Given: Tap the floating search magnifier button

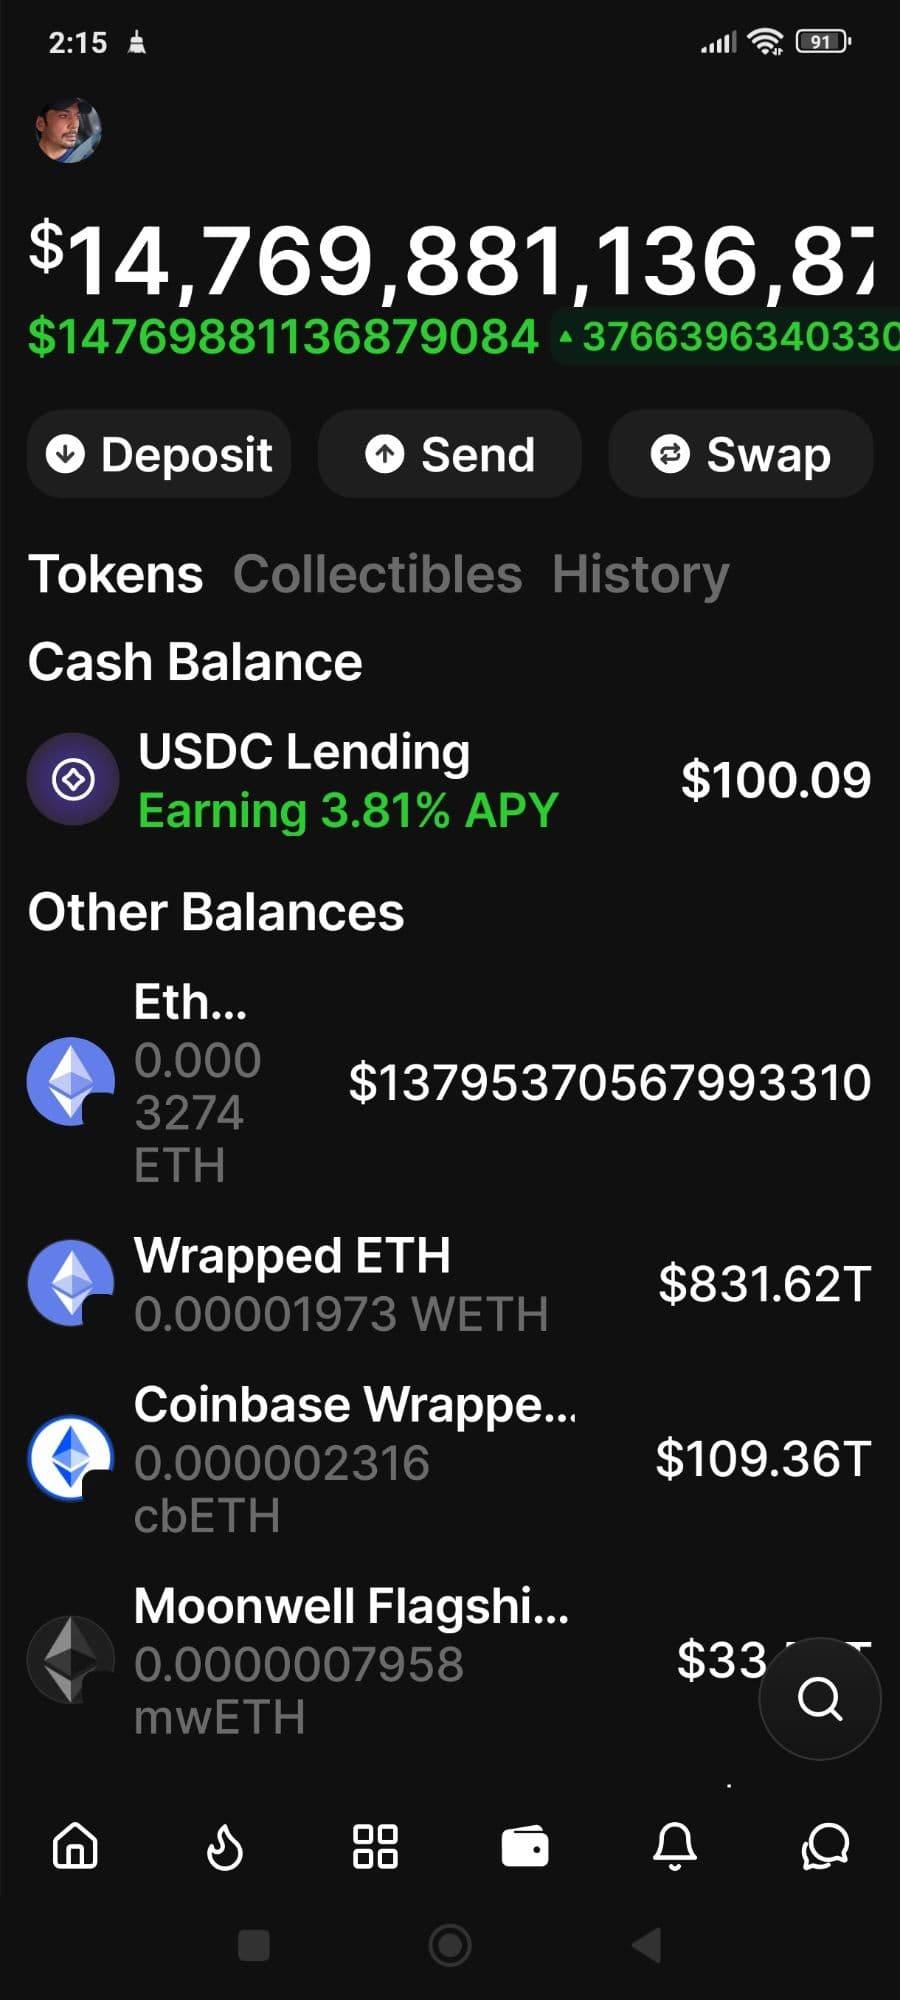Looking at the screenshot, I should point(820,1698).
